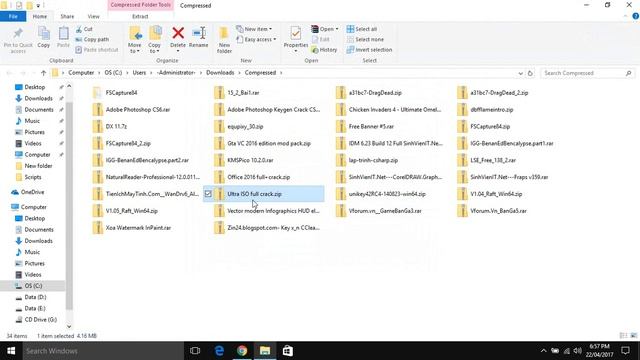
Task: Select the Scripts folder in navigation pane
Action: (x=33, y=177)
